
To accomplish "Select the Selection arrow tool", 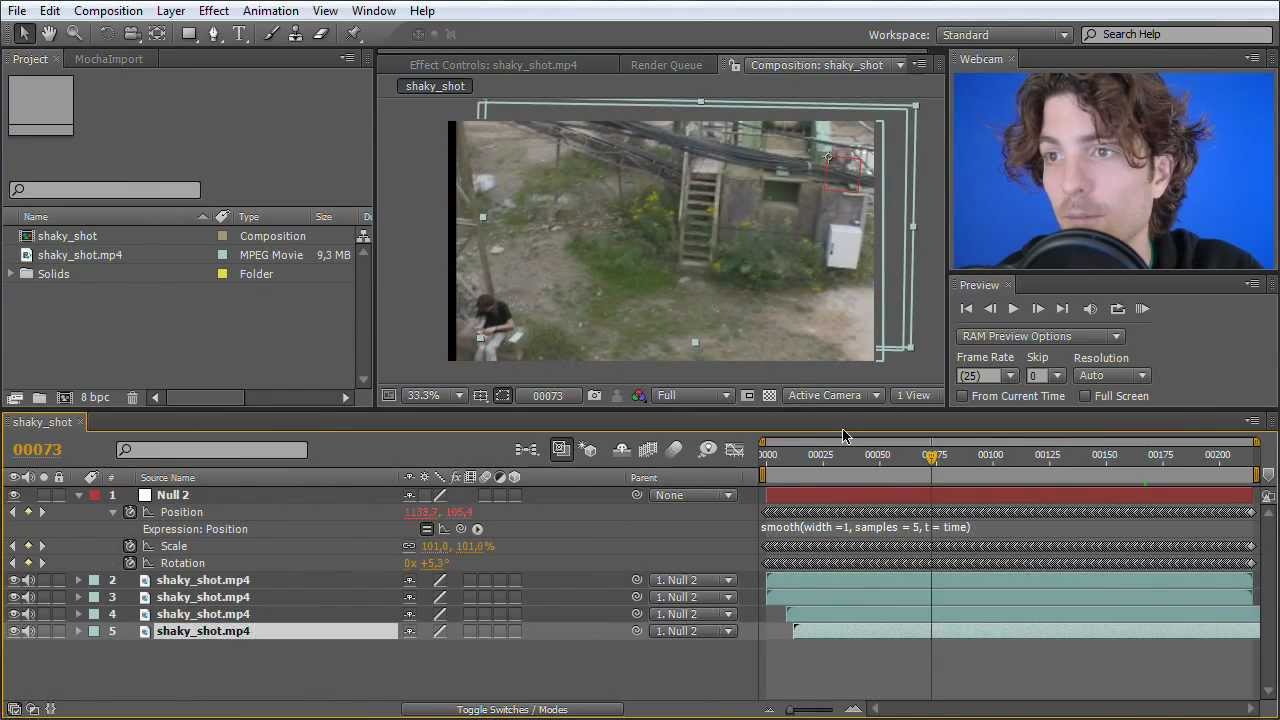I will tap(24, 34).
